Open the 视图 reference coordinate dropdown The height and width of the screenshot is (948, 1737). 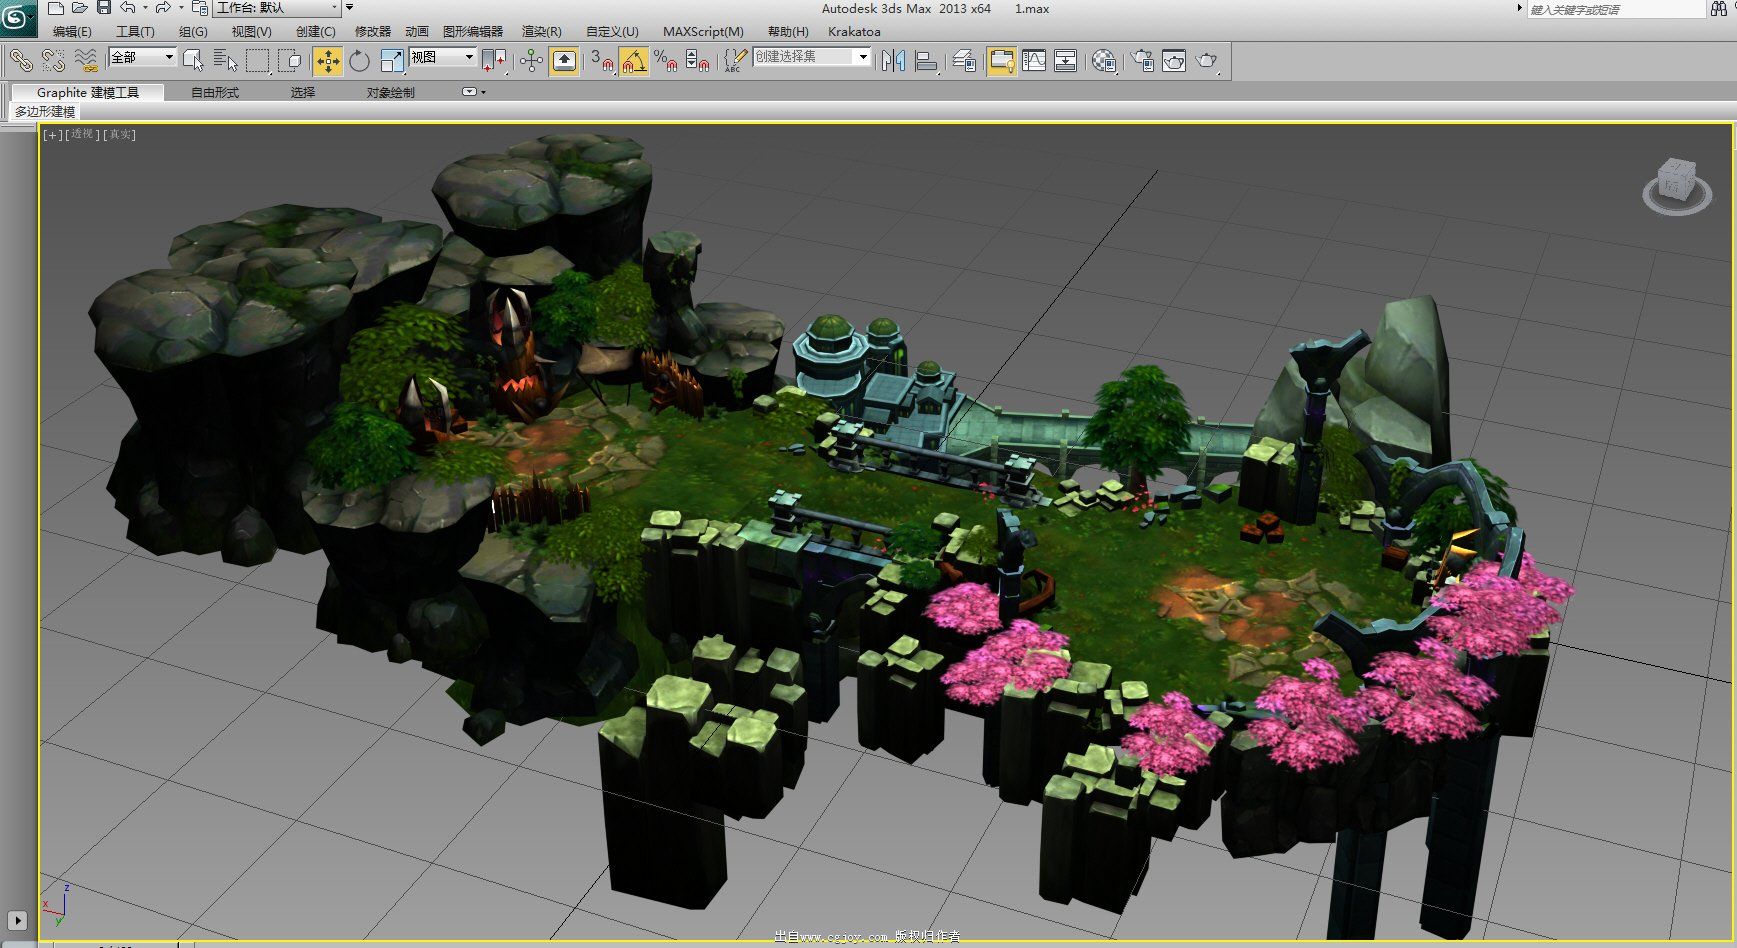tap(468, 57)
